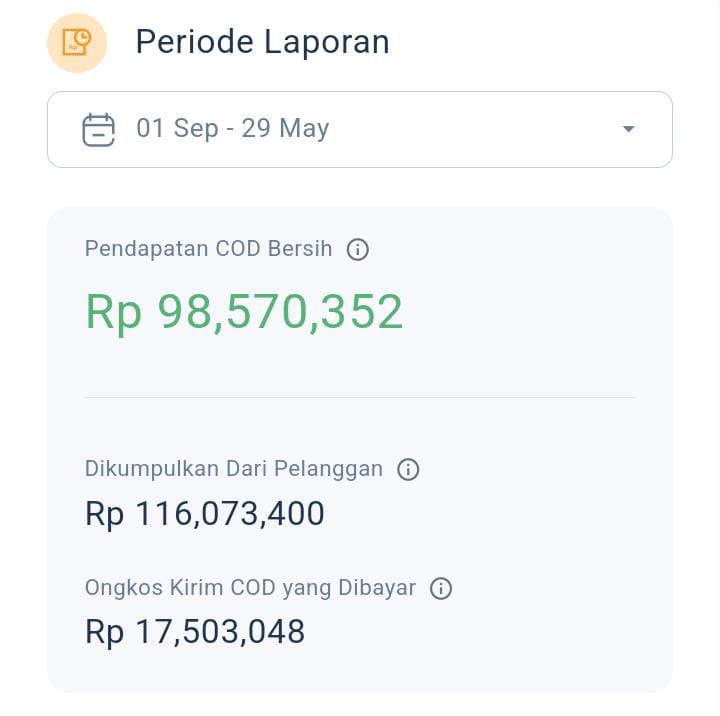Image resolution: width=720 pixels, height=716 pixels.
Task: Click the 01 Sep - 29 May date text
Action: point(232,128)
